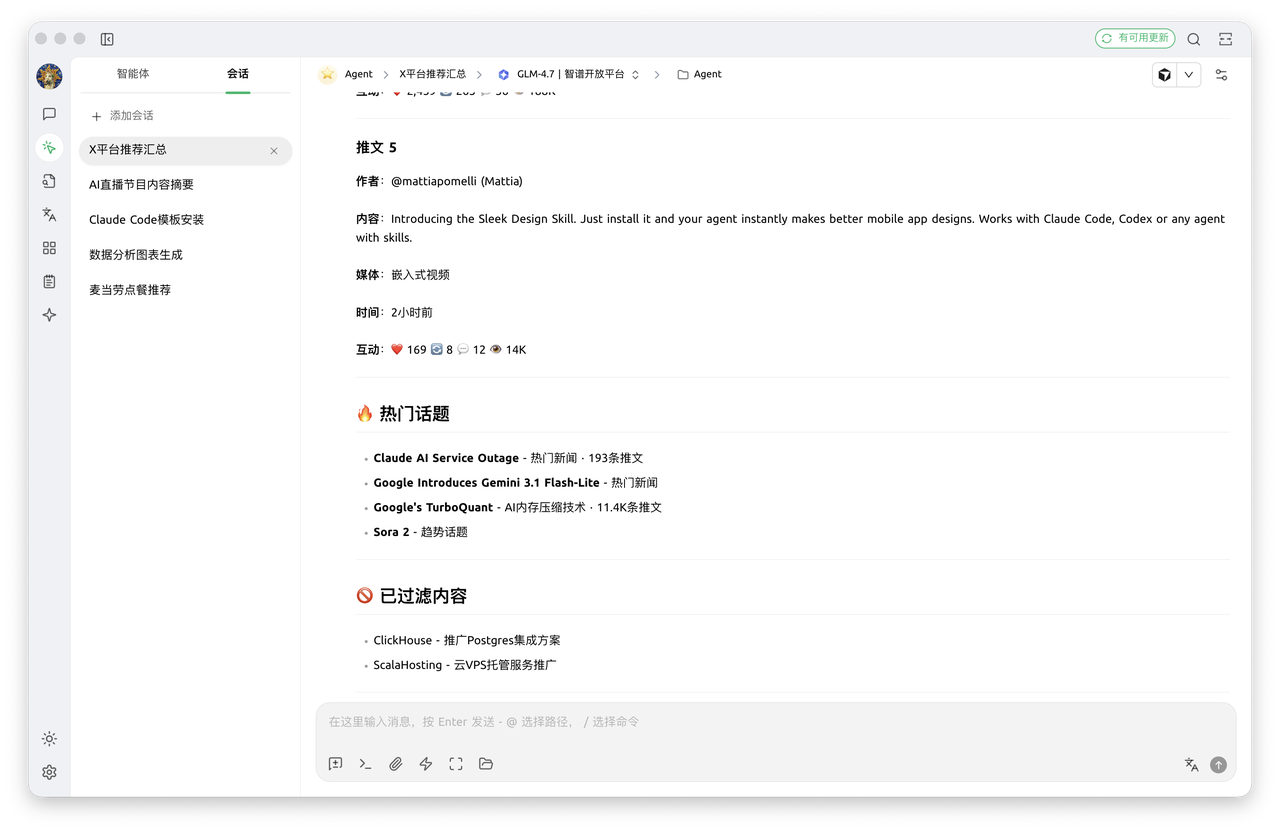Open the Claude Code模板安装 session
The height and width of the screenshot is (832, 1280).
186,220
